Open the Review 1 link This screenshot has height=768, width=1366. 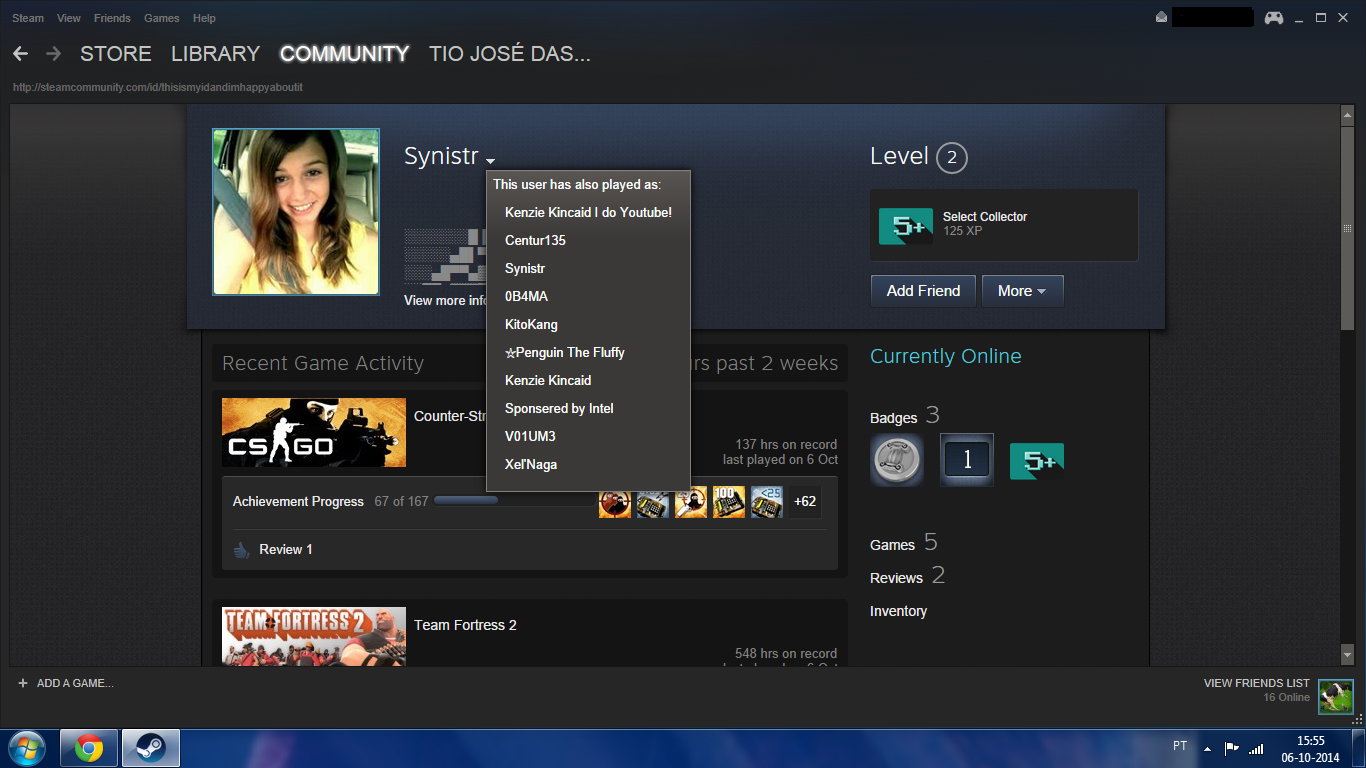pyautogui.click(x=286, y=549)
